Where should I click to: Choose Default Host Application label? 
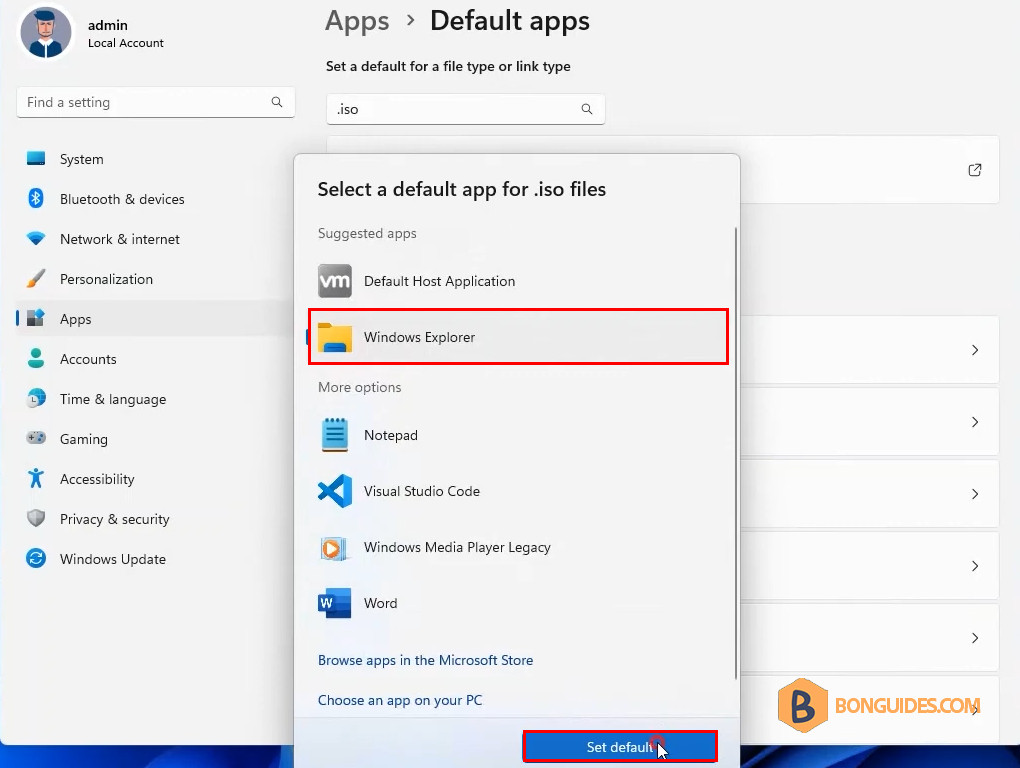coord(440,281)
